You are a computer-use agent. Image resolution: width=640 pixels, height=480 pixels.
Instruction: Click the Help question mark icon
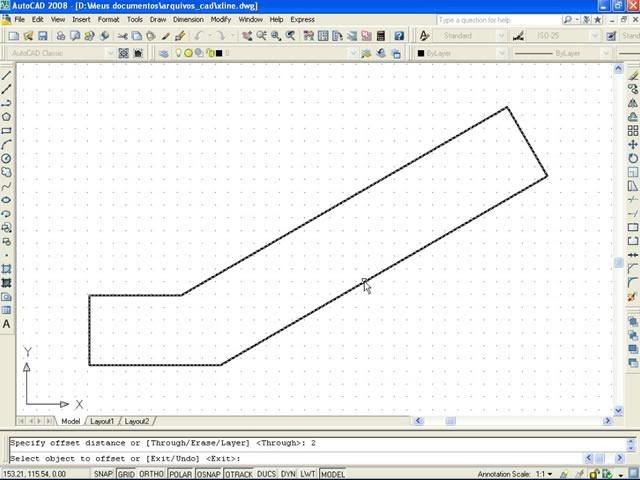click(399, 36)
